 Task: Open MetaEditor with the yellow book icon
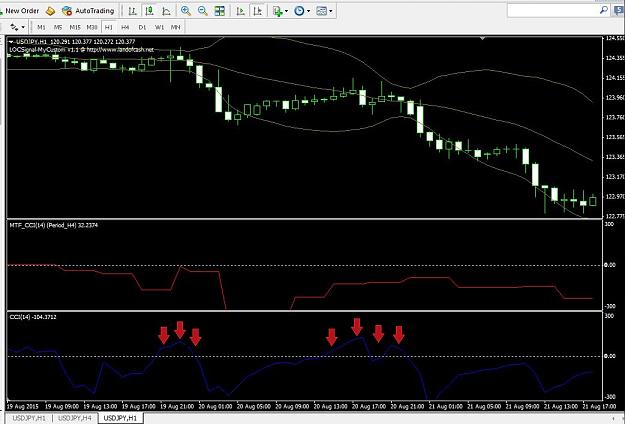(x=50, y=11)
